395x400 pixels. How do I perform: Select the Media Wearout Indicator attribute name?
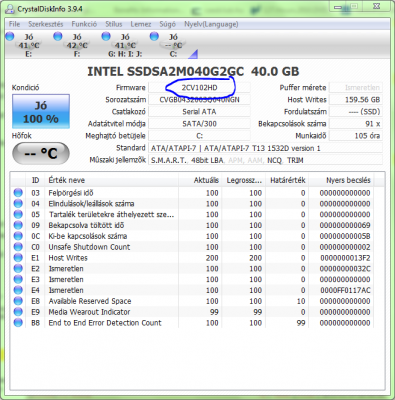tap(89, 312)
